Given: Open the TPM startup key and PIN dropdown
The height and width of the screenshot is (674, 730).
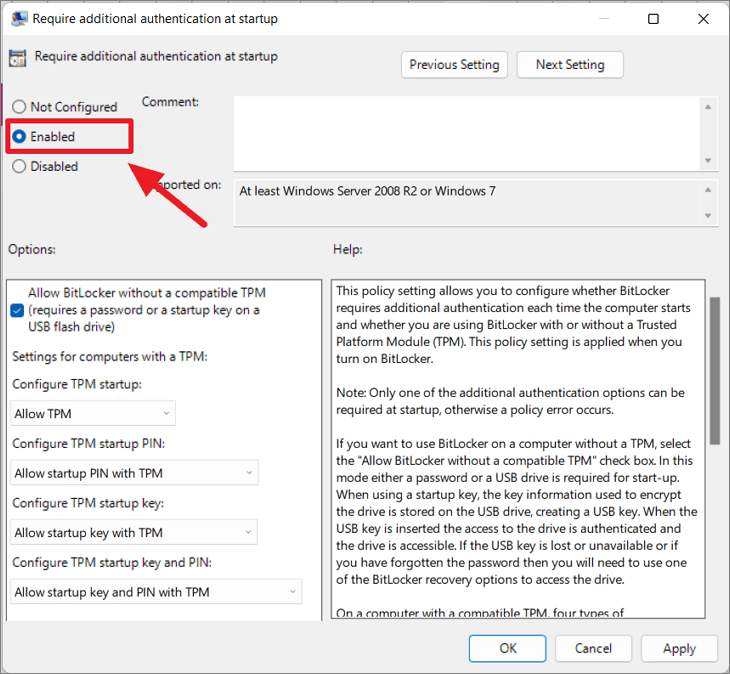Looking at the screenshot, I should [x=156, y=592].
